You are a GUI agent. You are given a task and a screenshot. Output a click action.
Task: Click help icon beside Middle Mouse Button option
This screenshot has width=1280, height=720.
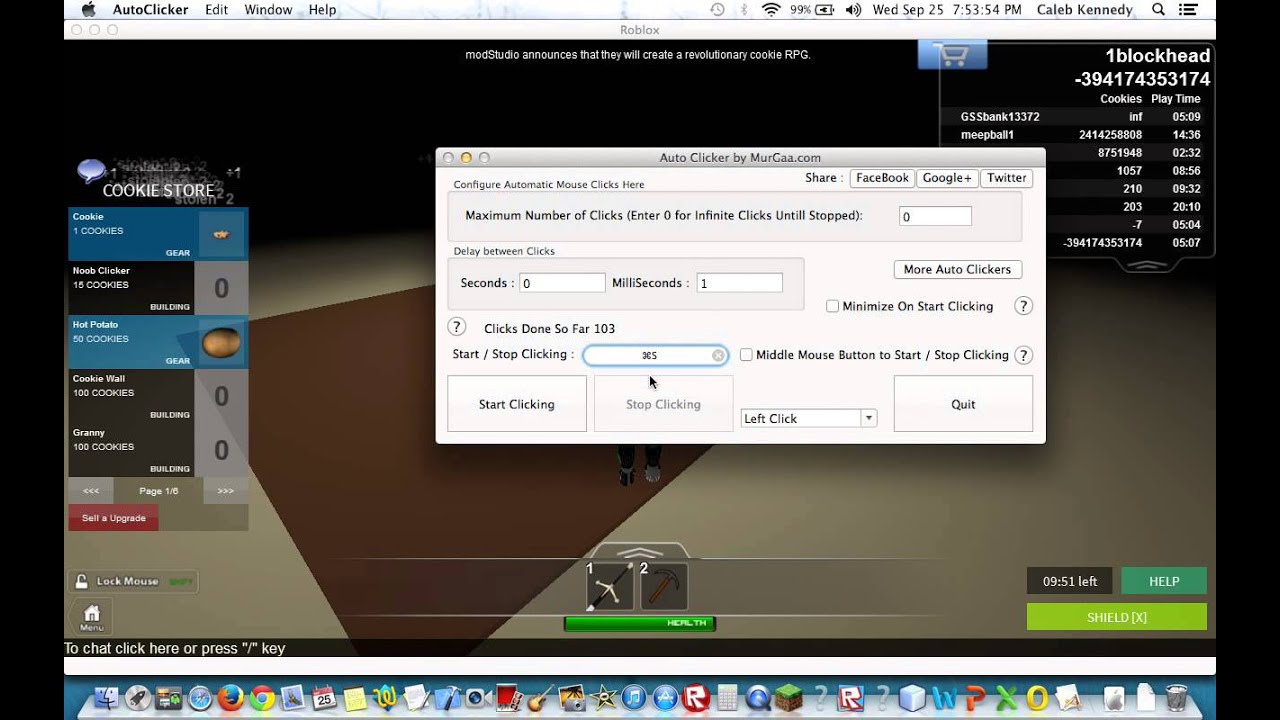coord(1023,355)
